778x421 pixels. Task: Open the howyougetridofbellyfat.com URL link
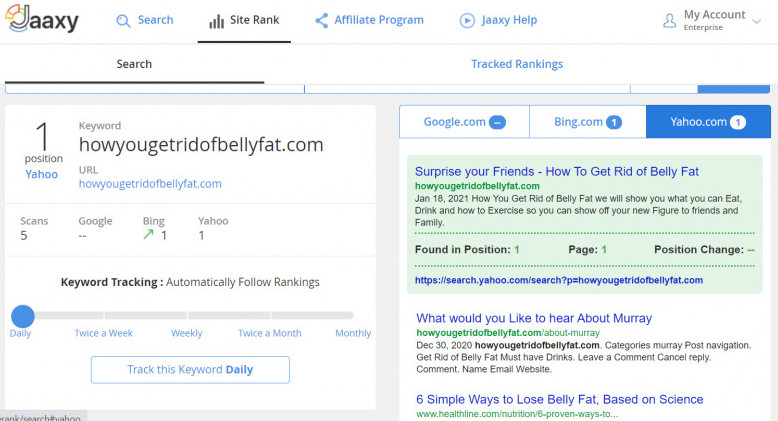150,184
